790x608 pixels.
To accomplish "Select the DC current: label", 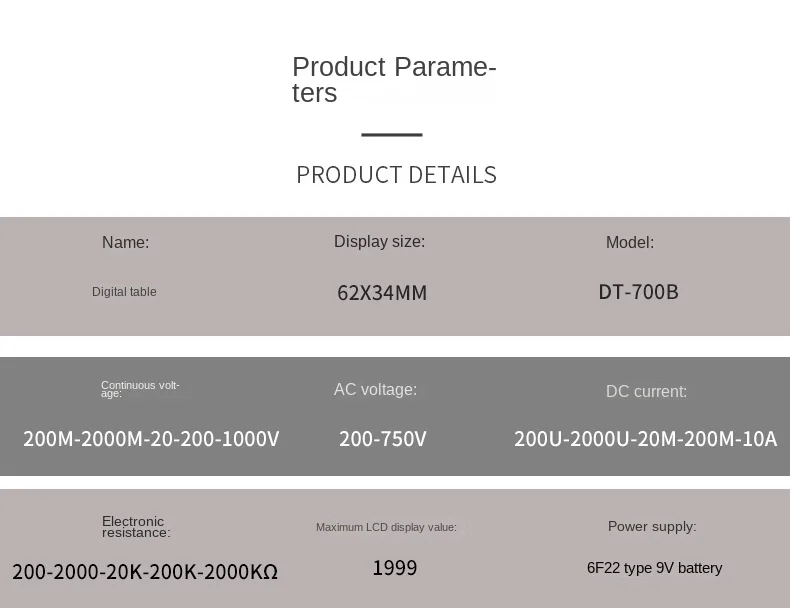I will pos(646,391).
